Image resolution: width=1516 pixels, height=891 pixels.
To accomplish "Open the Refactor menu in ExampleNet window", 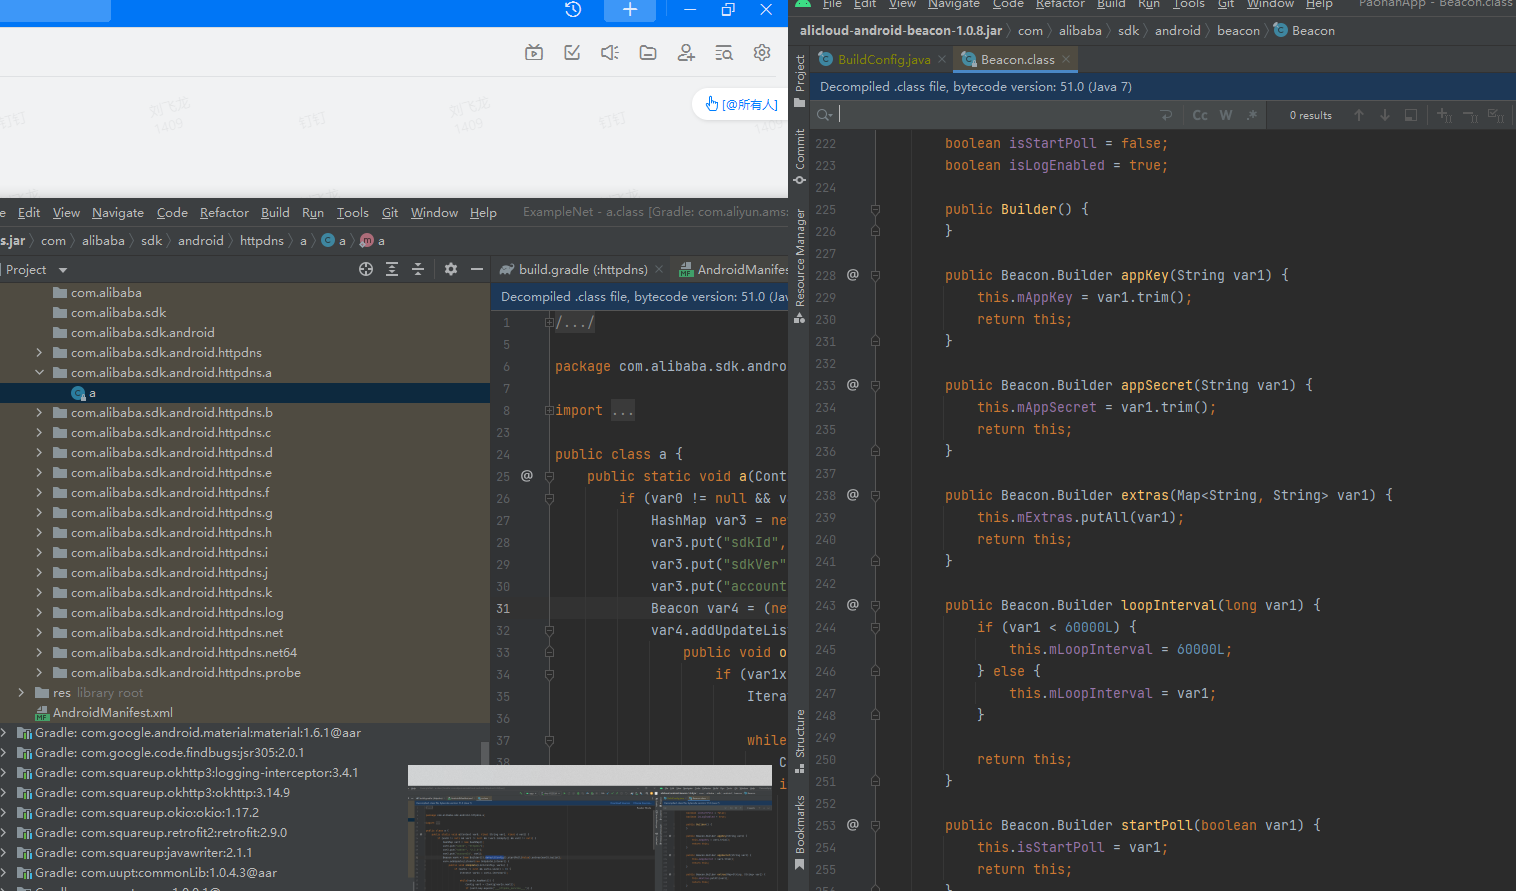I will (224, 212).
